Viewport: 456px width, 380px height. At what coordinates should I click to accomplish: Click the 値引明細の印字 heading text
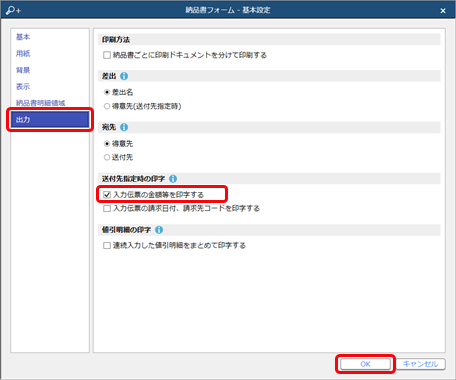126,230
